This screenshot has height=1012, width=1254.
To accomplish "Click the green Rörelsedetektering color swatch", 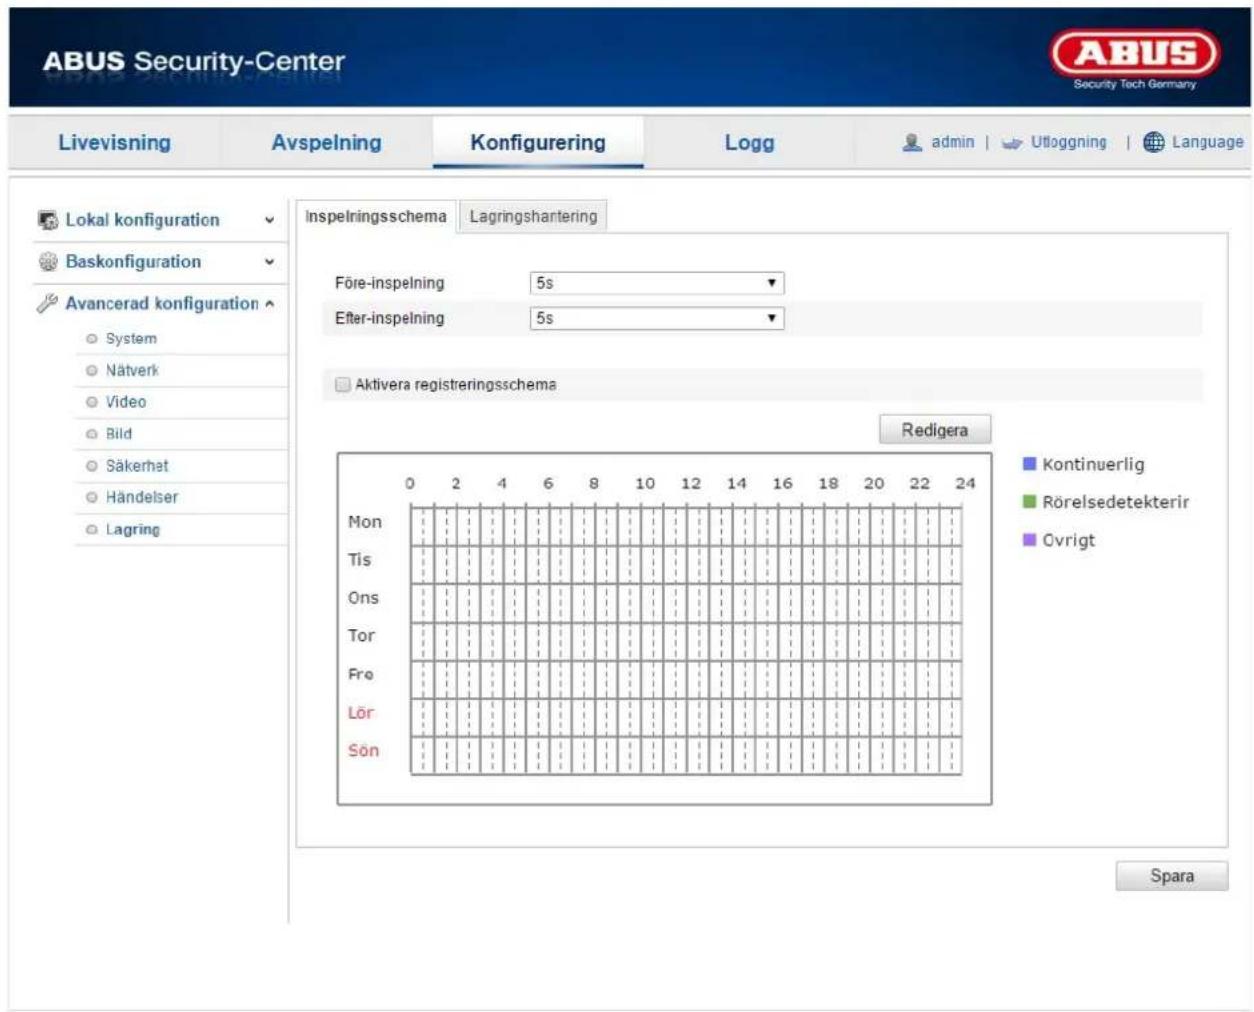I will (x=1029, y=502).
